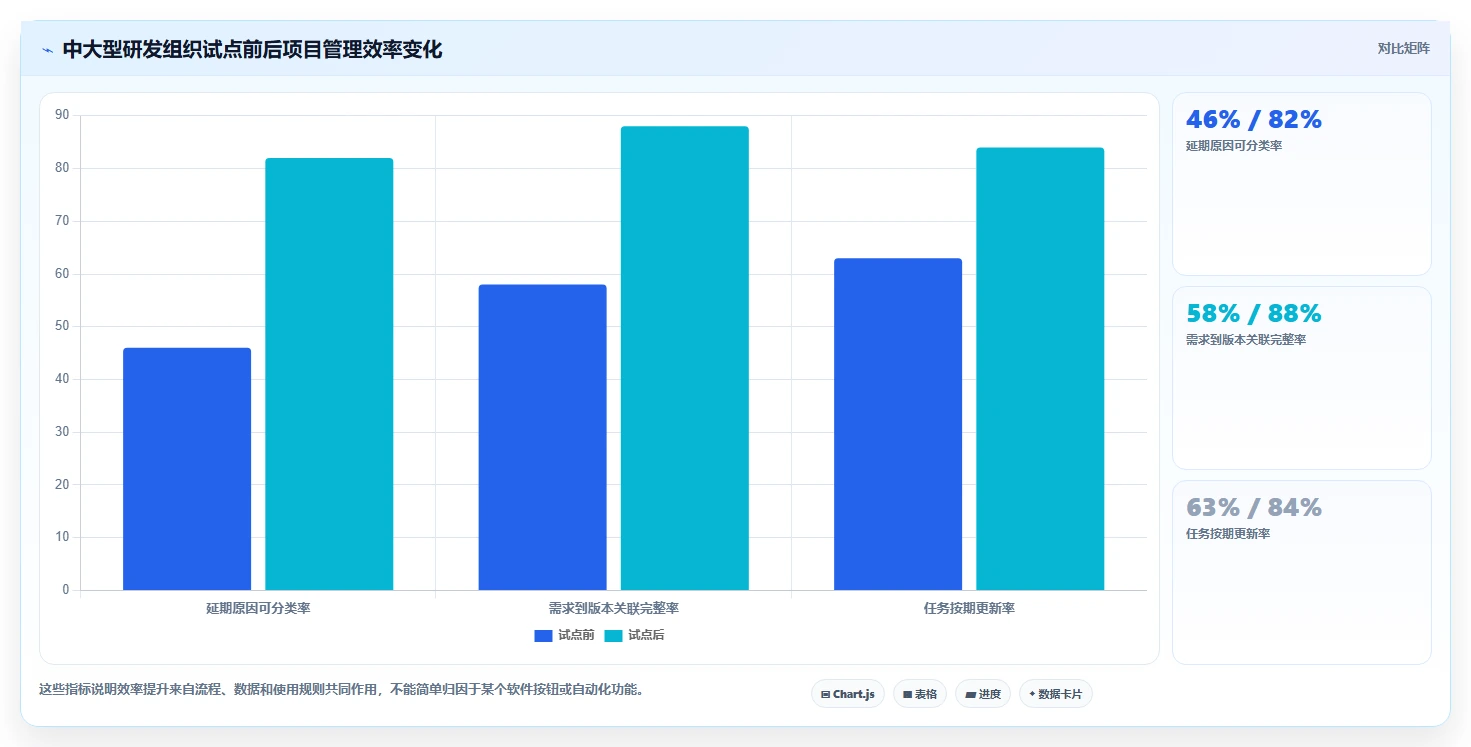Toggle the 试点后 legend item

coord(634,635)
